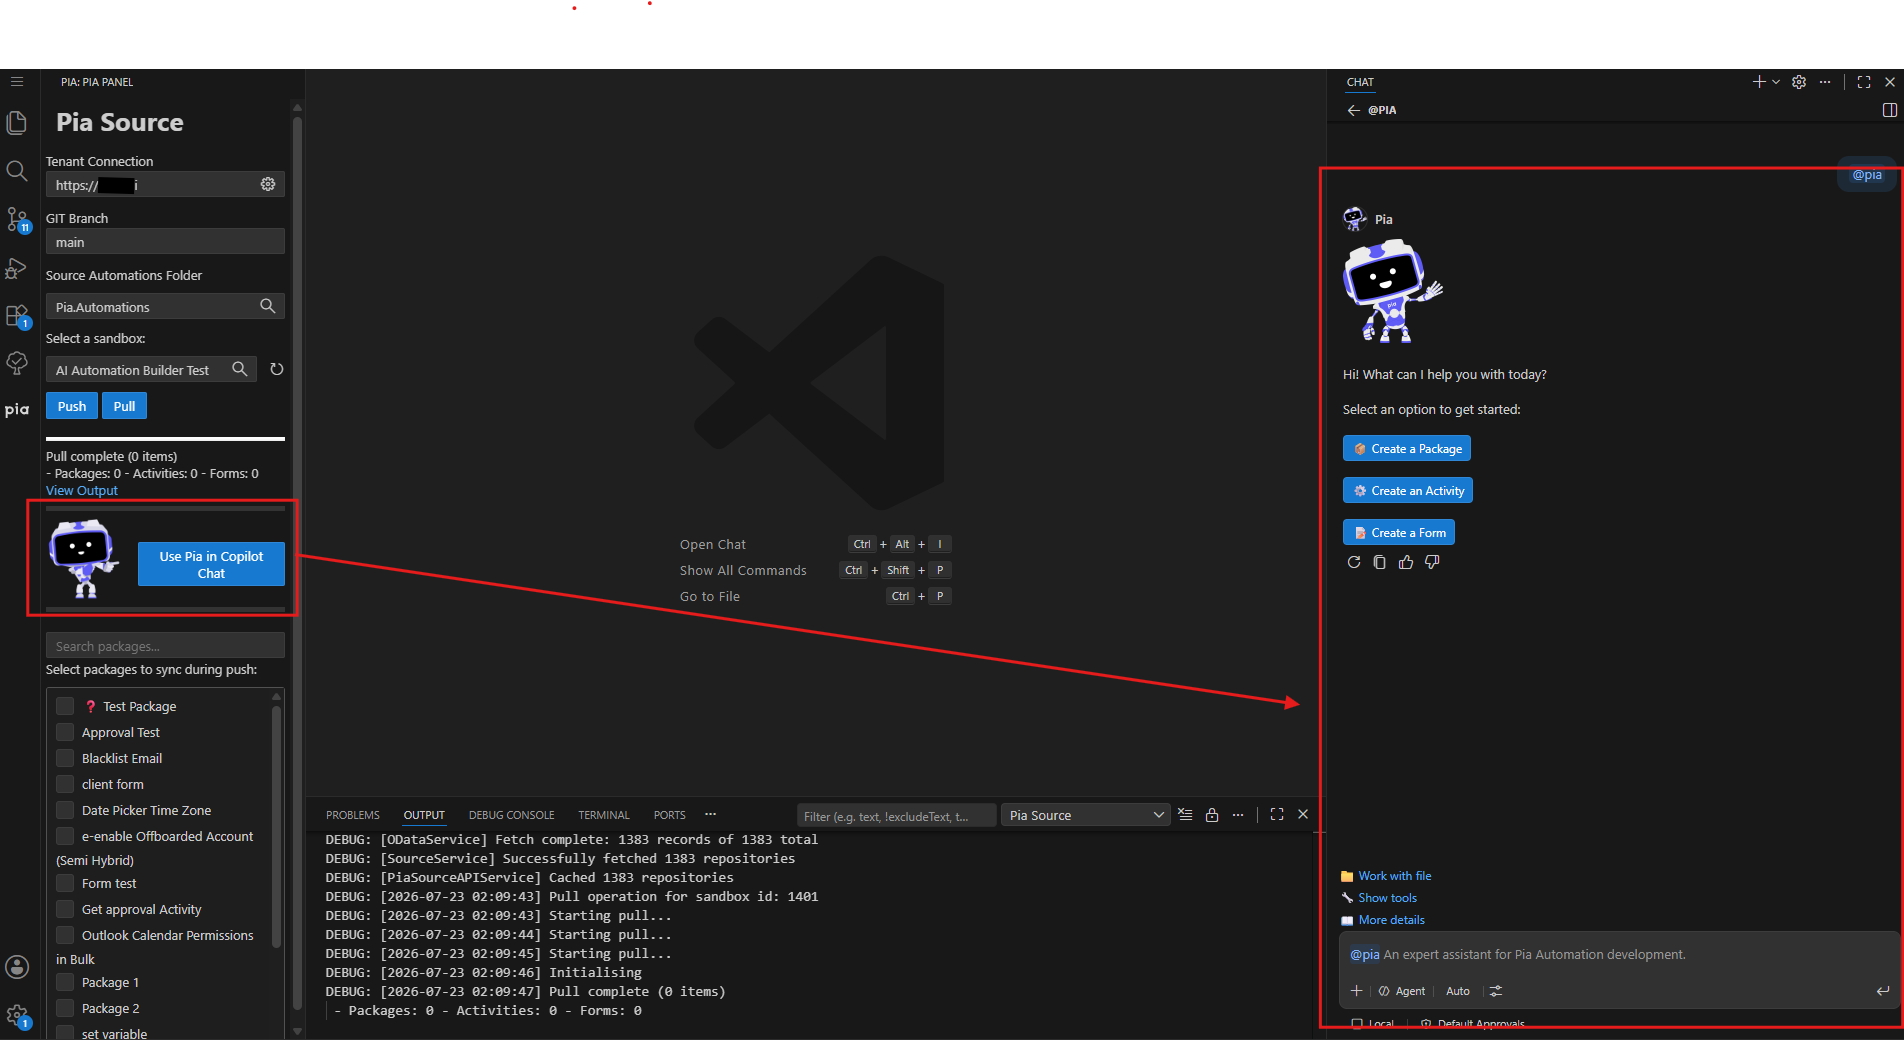Click the Tenant Connection settings gear
Viewport: 1904px width, 1040px height.
pyautogui.click(x=268, y=184)
